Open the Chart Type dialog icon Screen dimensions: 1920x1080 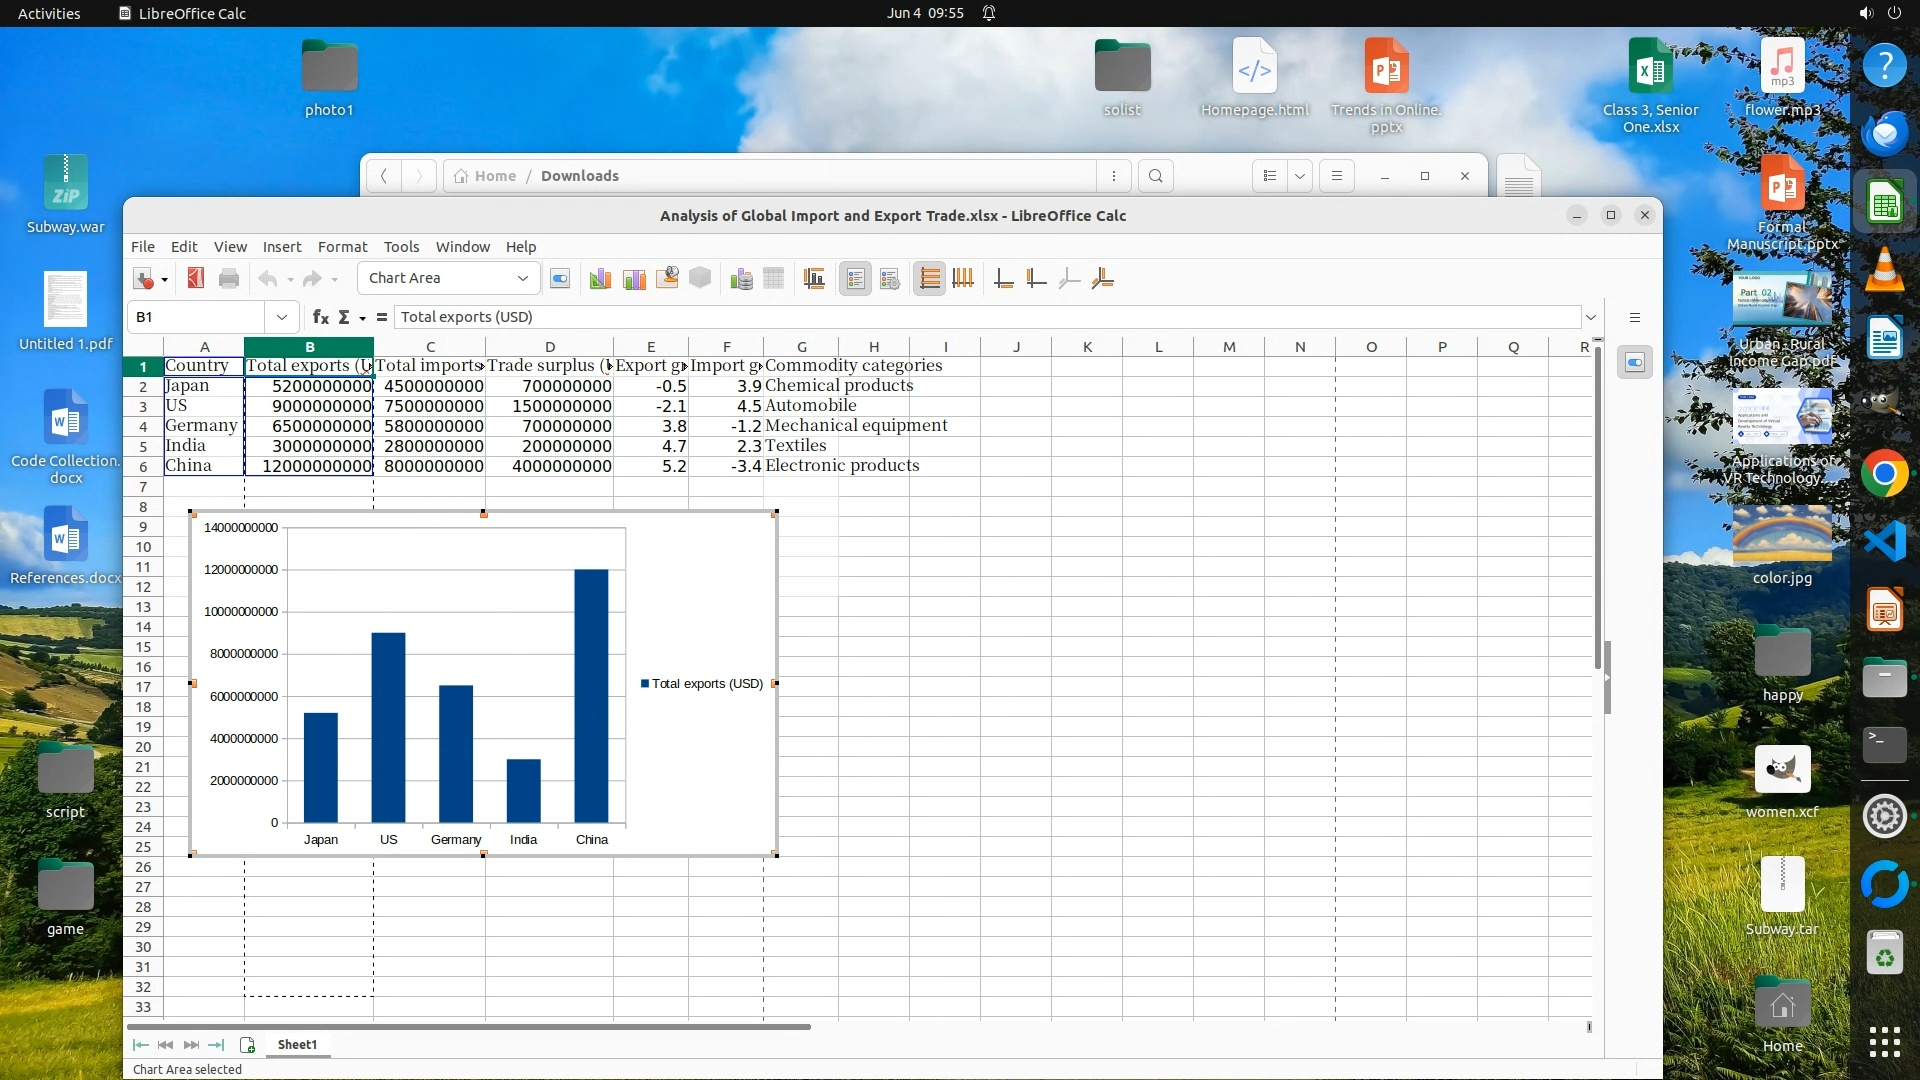click(x=600, y=279)
